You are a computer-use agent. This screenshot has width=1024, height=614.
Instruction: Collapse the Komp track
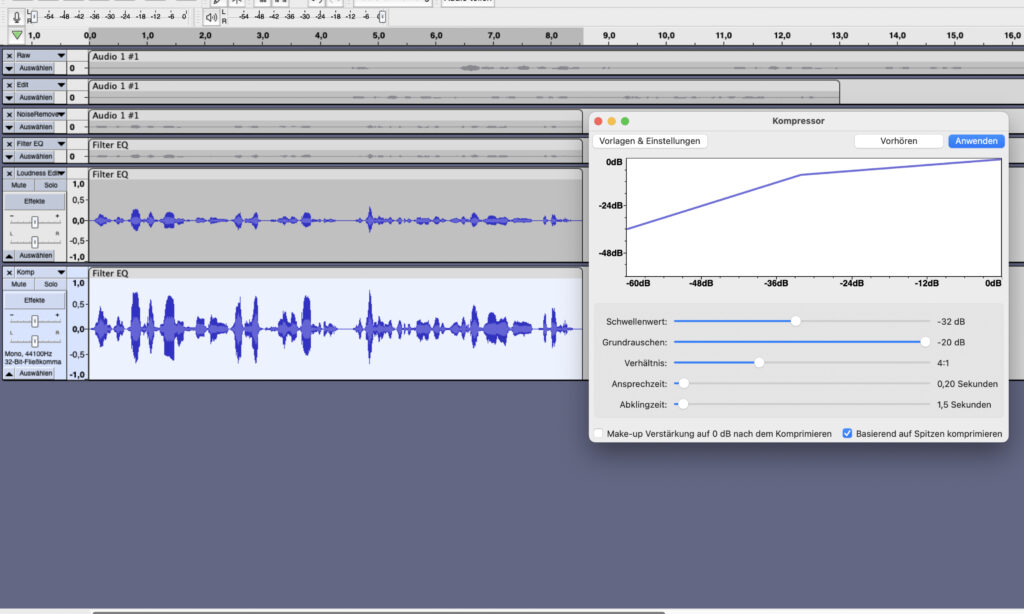point(9,374)
